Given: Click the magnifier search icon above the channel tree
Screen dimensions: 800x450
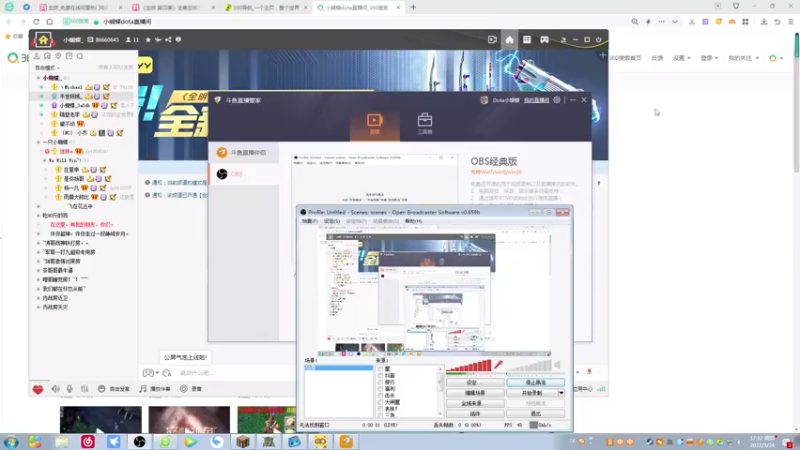Looking at the screenshot, I should tap(80, 56).
